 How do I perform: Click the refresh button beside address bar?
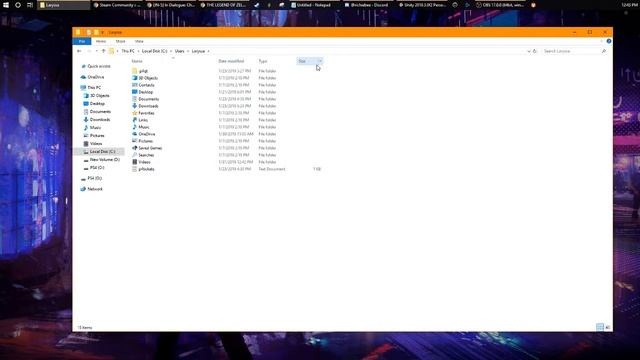click(x=535, y=51)
